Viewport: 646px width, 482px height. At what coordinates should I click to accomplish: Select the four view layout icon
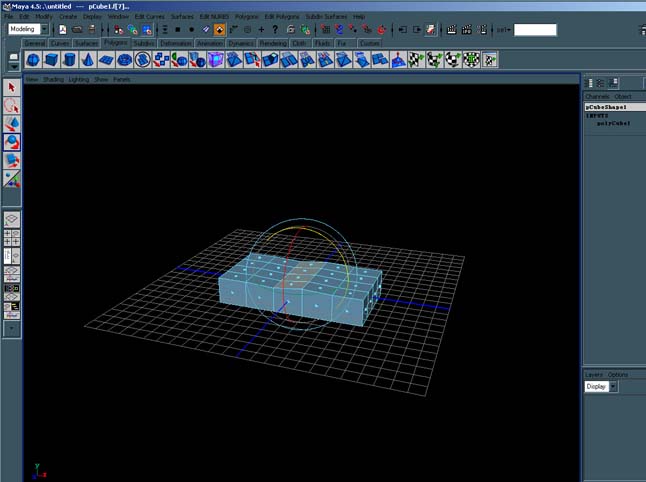[12, 238]
